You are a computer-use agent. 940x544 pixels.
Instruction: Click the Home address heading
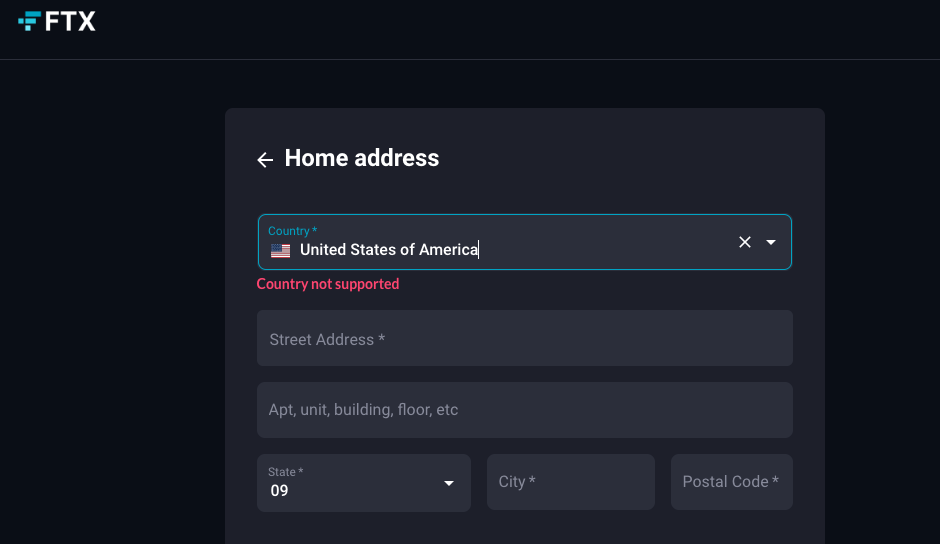[361, 158]
